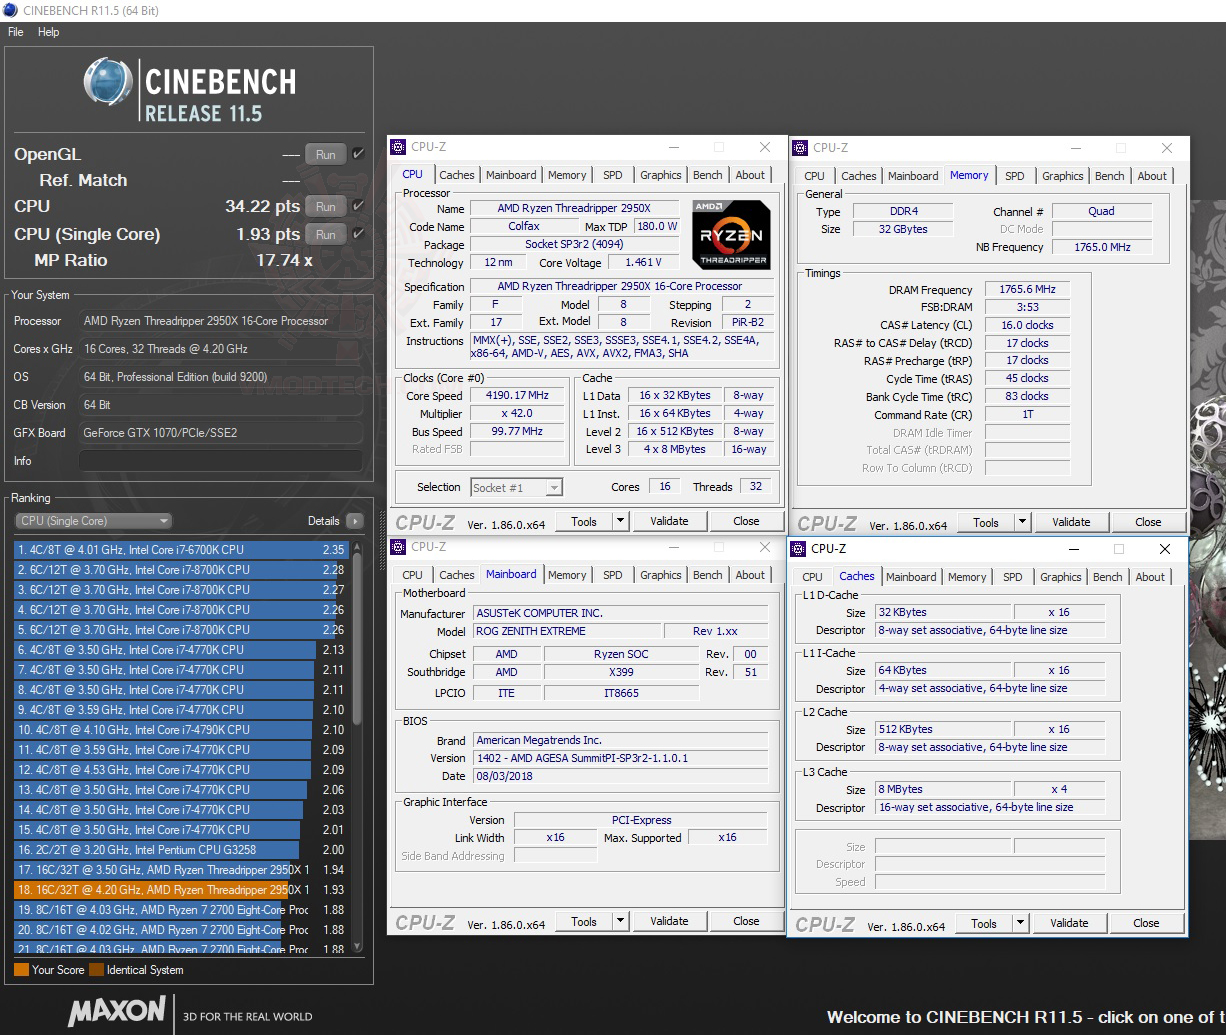Screen dimensions: 1226x1035
Task: Toggle the CPU (Single Core) test checkbox
Action: tap(358, 234)
